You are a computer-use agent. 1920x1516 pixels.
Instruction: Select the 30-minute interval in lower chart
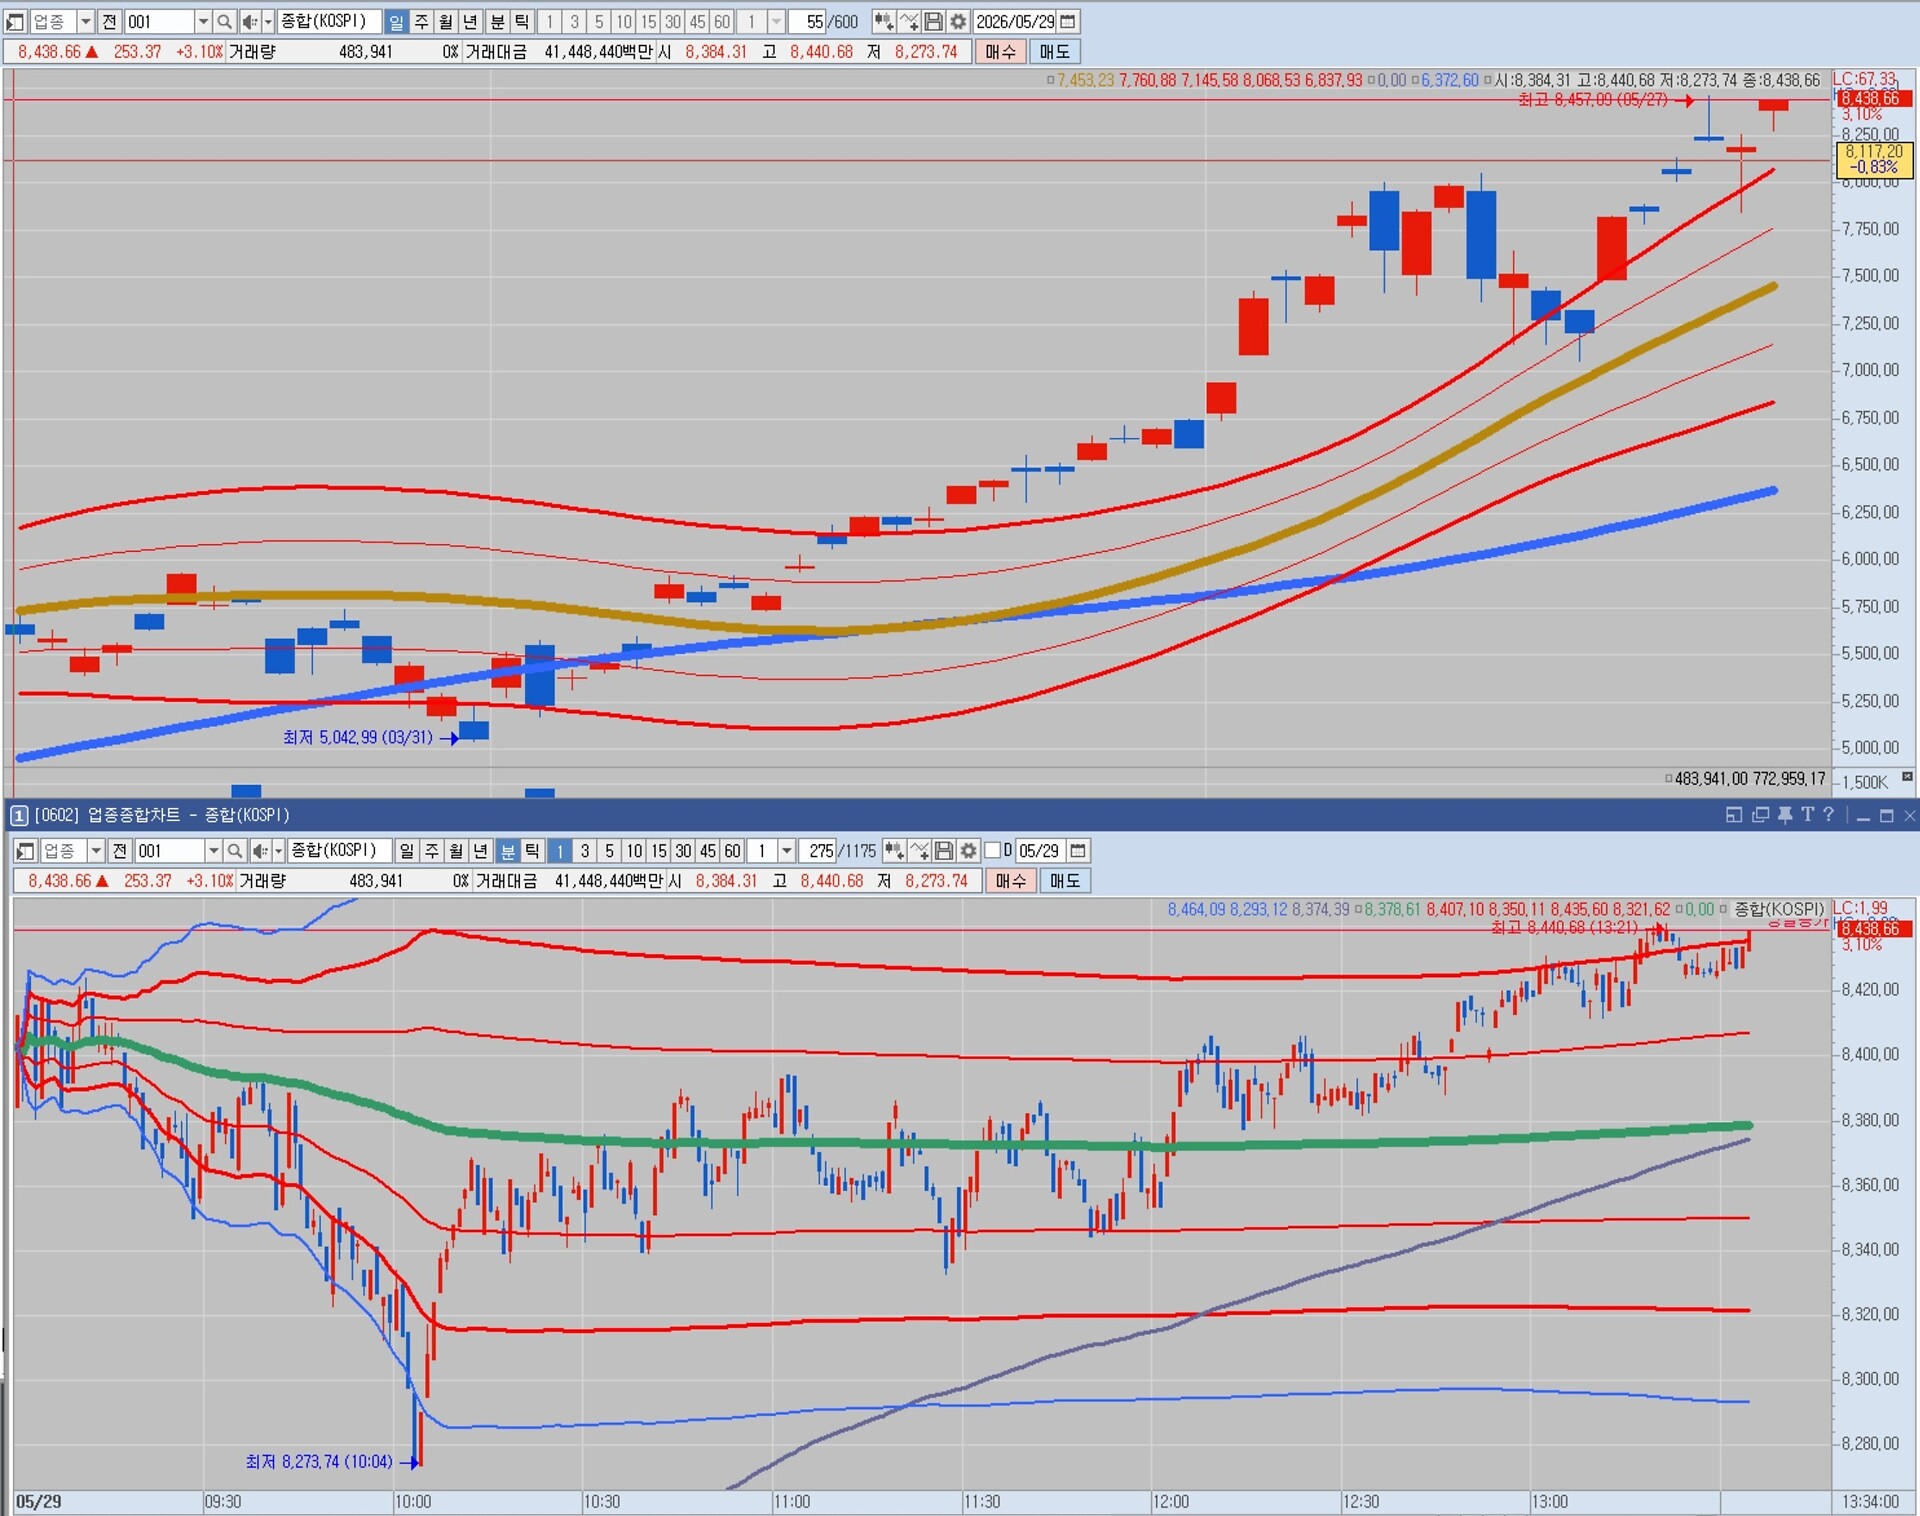[x=683, y=851]
